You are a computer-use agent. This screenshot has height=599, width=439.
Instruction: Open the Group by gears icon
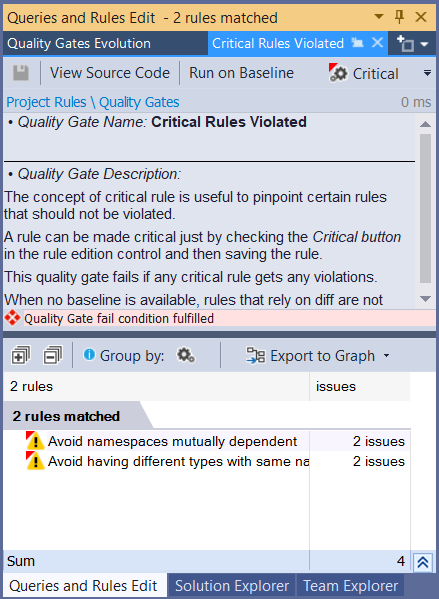click(186, 355)
